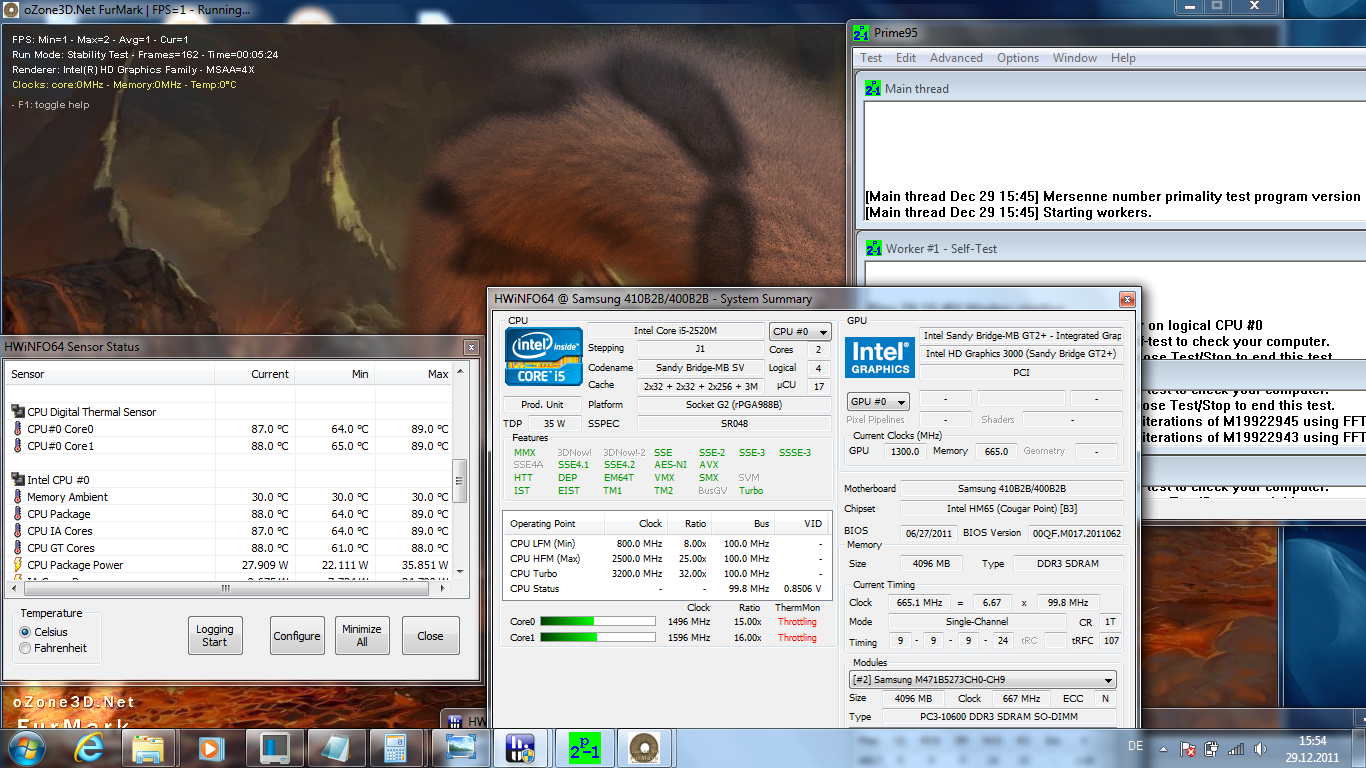Select the CPU GT Cores sensor row
The width and height of the screenshot is (1366, 768).
[229, 548]
